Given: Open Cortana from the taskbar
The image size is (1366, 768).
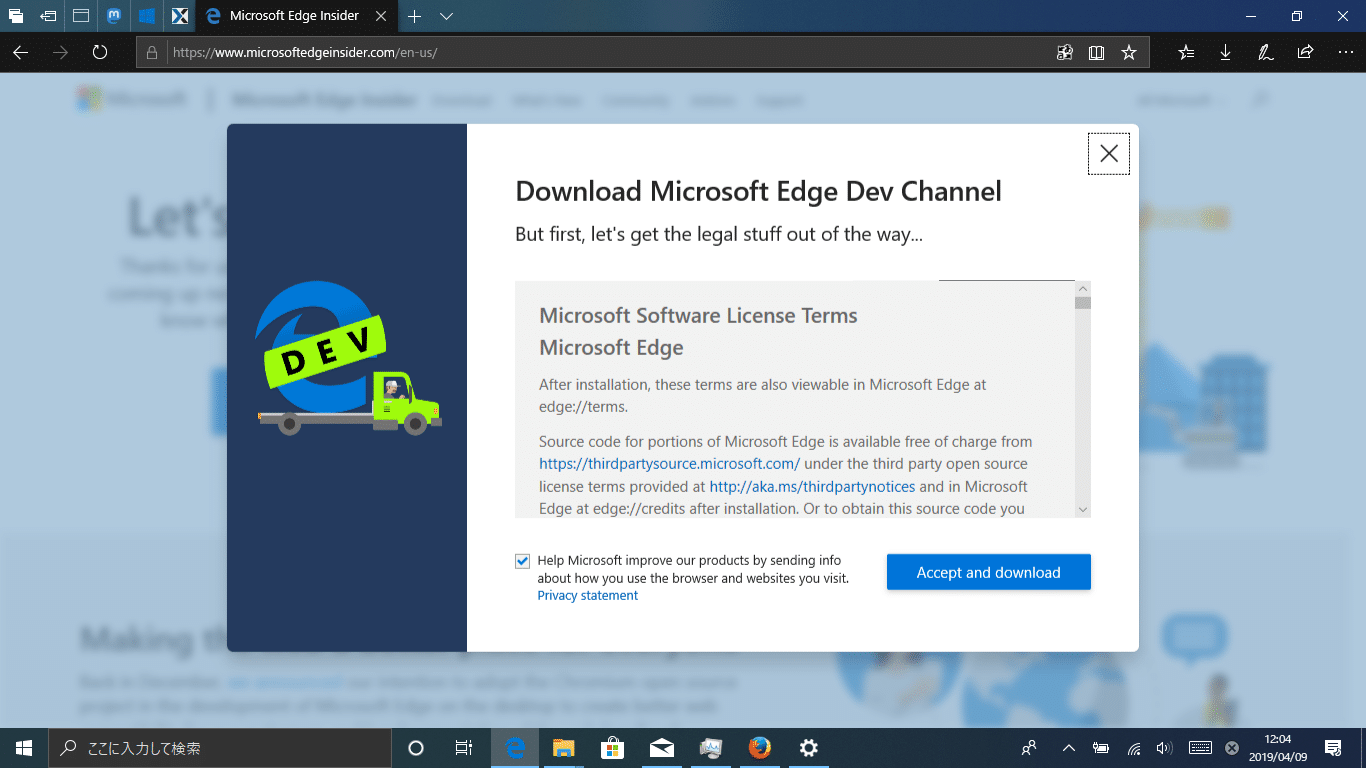Looking at the screenshot, I should point(416,748).
